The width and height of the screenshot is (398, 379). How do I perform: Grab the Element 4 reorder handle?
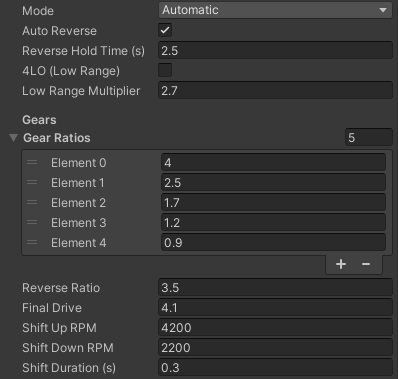point(32,242)
